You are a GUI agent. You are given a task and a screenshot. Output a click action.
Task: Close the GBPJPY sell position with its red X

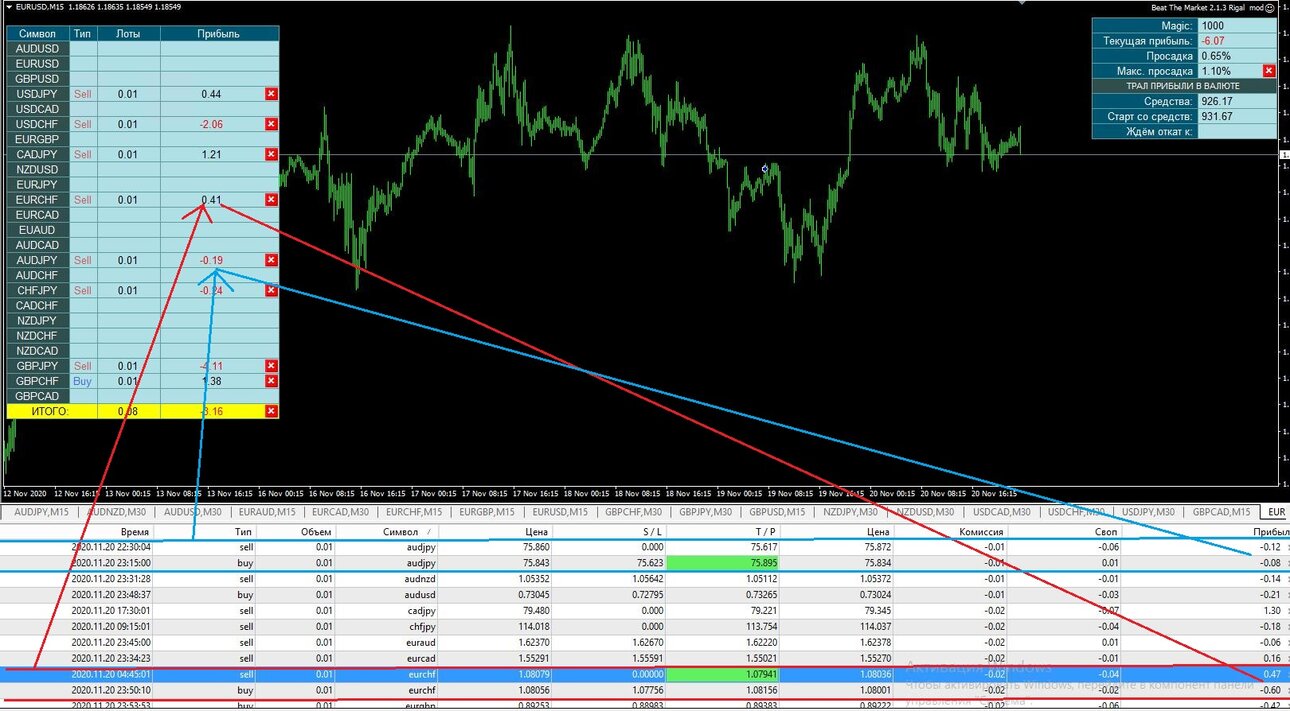[271, 366]
